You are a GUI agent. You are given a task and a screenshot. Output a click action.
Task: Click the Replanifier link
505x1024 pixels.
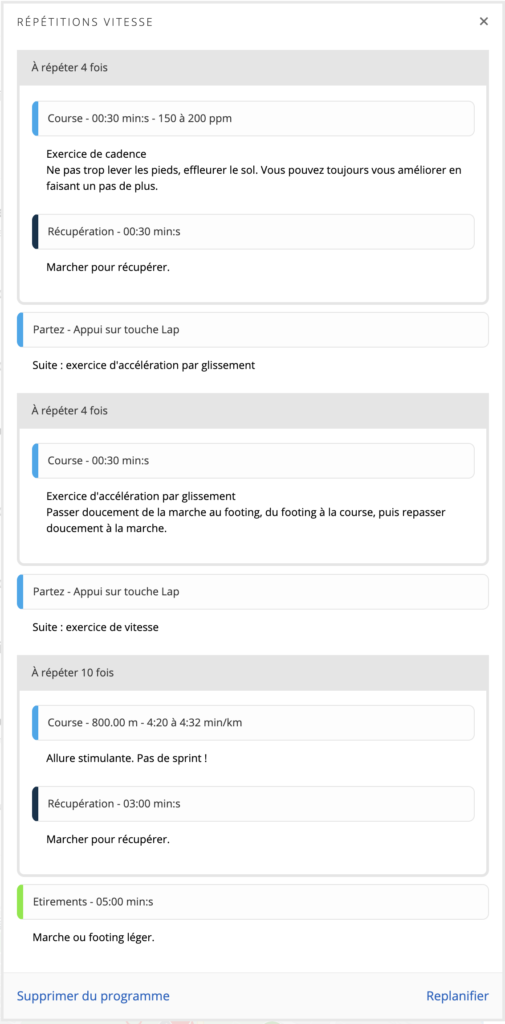coord(457,996)
